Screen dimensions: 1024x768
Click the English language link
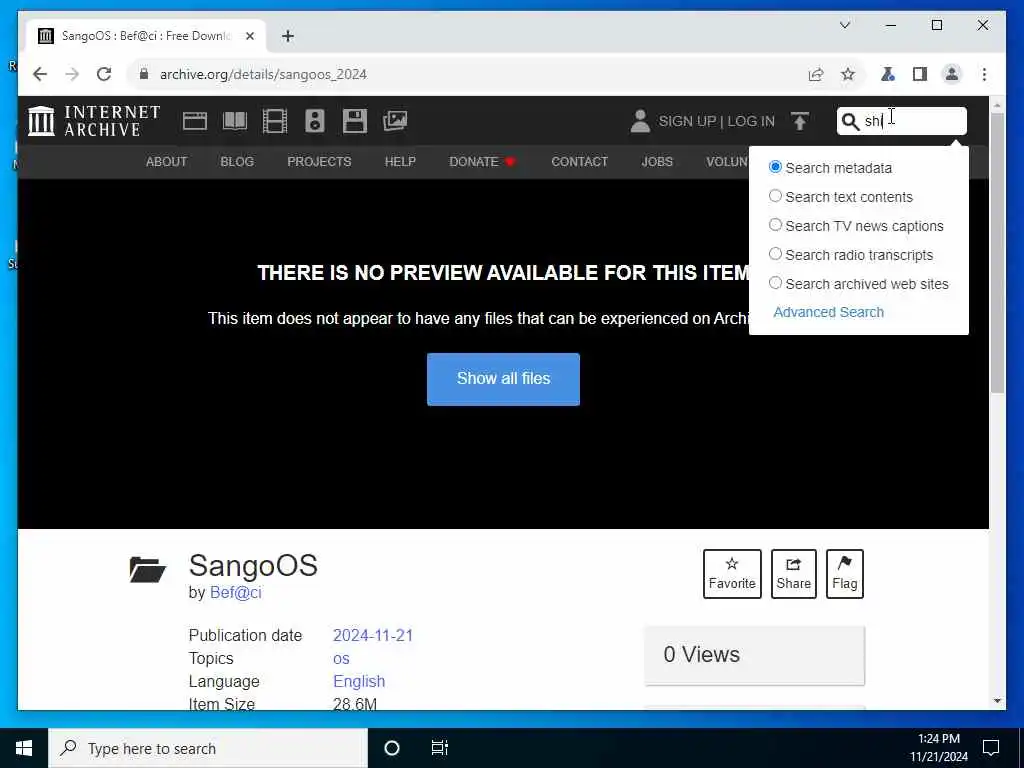359,681
